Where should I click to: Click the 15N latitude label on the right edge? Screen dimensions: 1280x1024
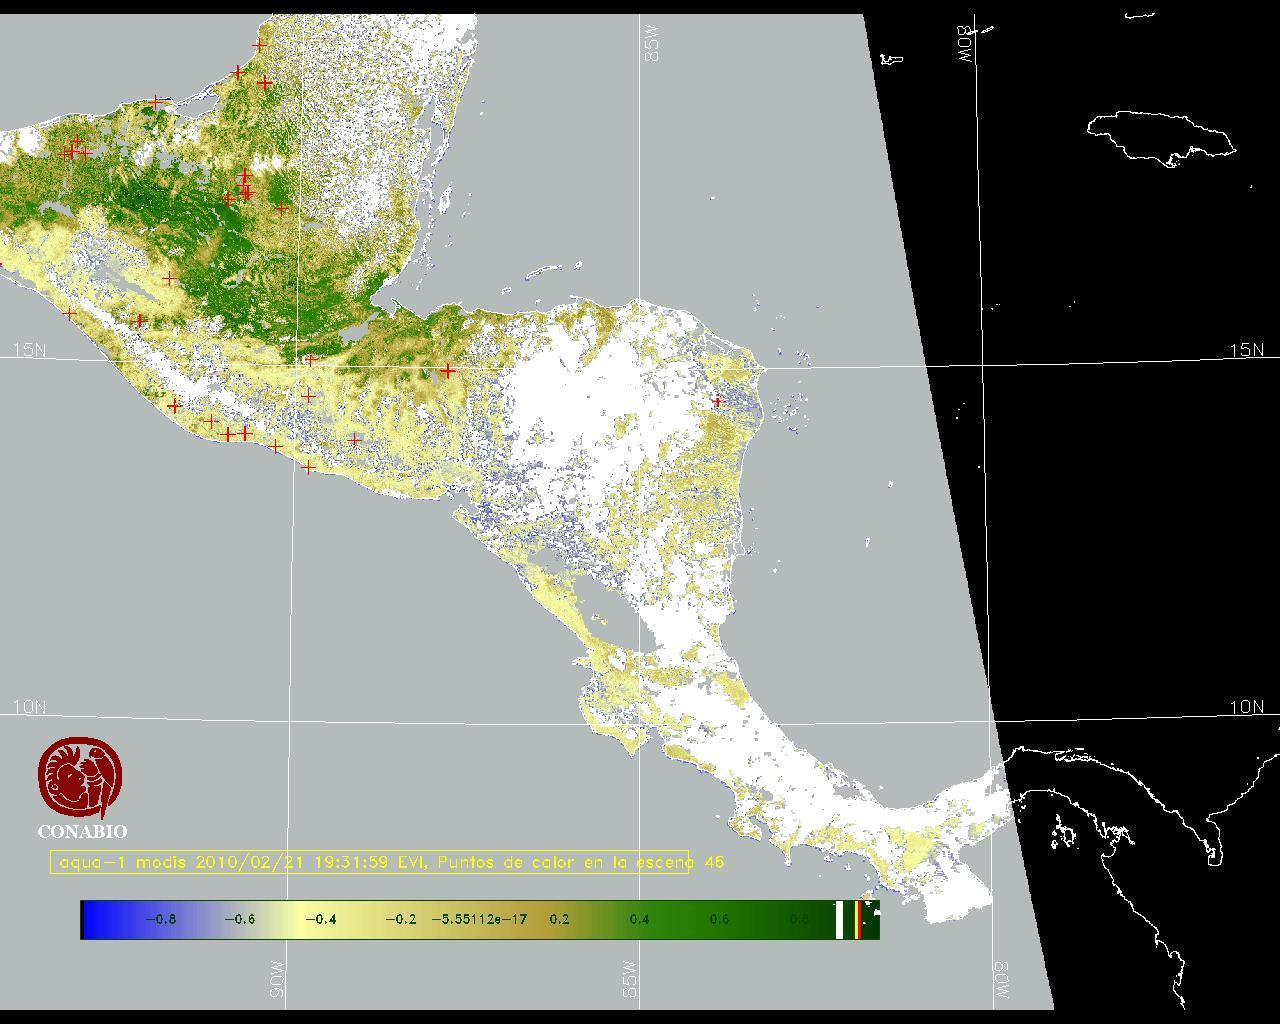pyautogui.click(x=1246, y=350)
